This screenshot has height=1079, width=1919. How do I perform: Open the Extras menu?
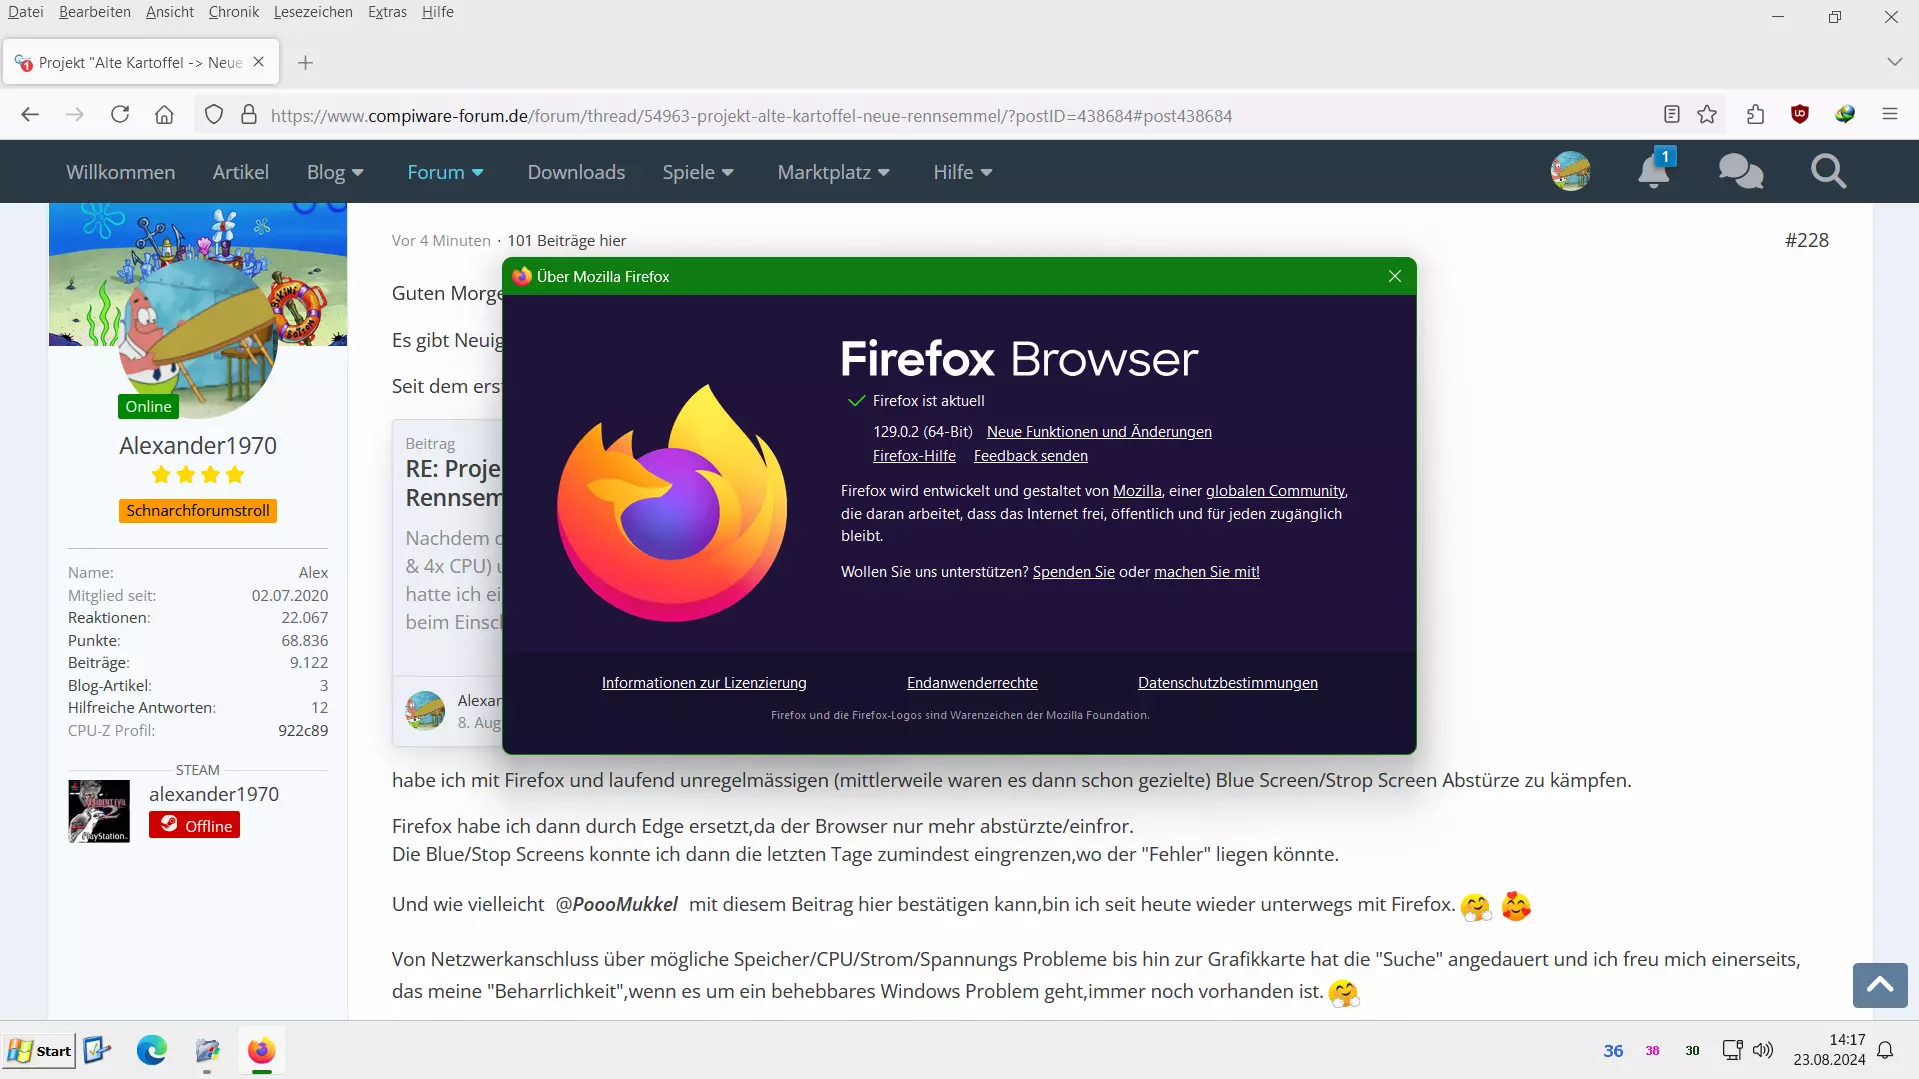point(387,12)
